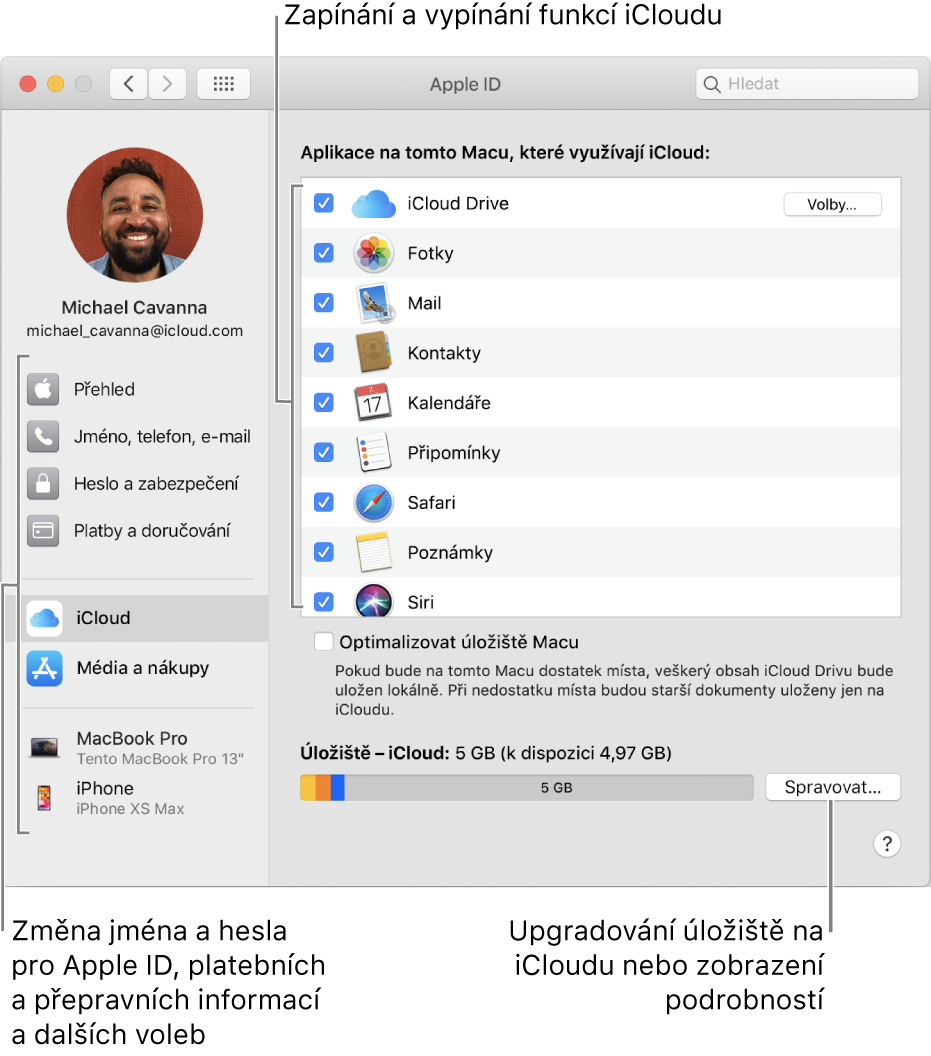Screen dimensions: 931x1056
Task: Click the iCloud sidebar cloud icon
Action: point(44,618)
